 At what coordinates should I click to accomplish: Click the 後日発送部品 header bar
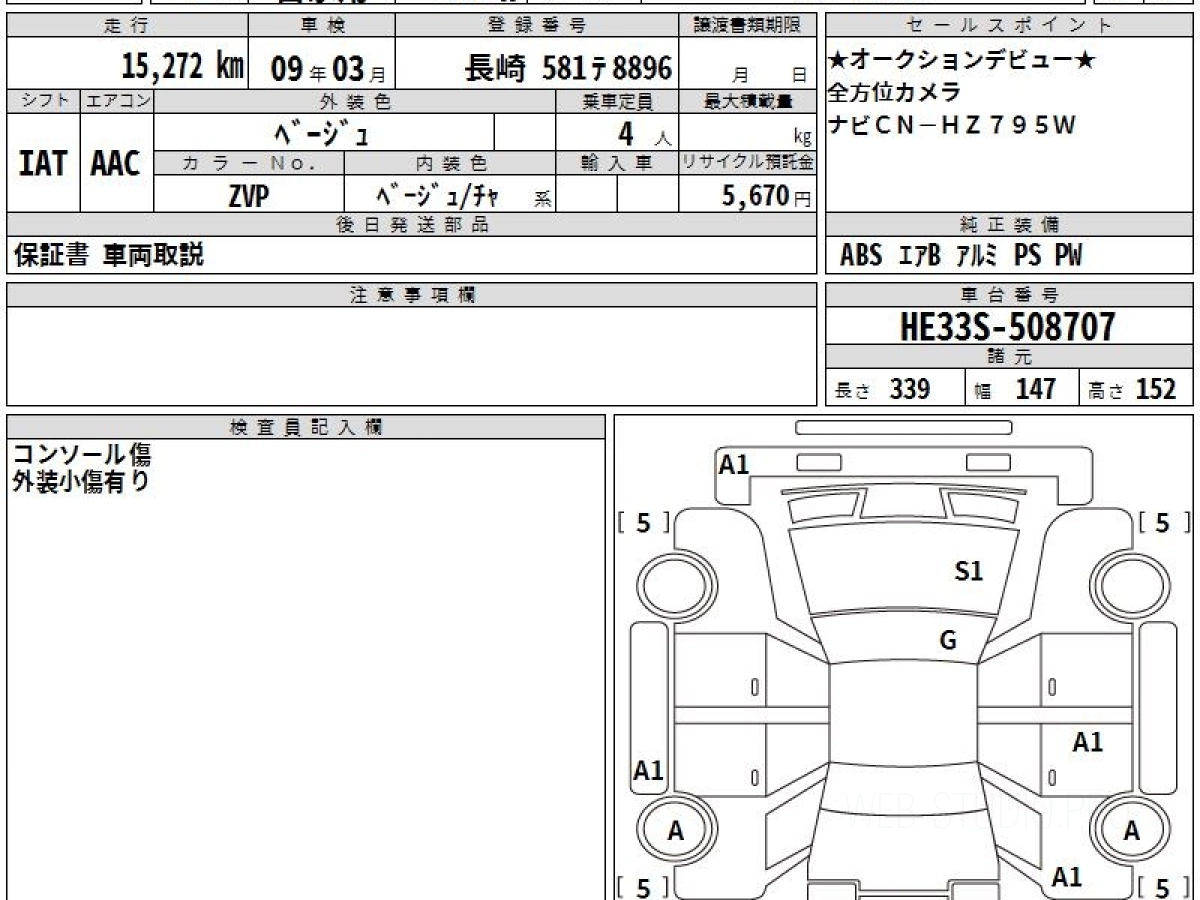[411, 225]
